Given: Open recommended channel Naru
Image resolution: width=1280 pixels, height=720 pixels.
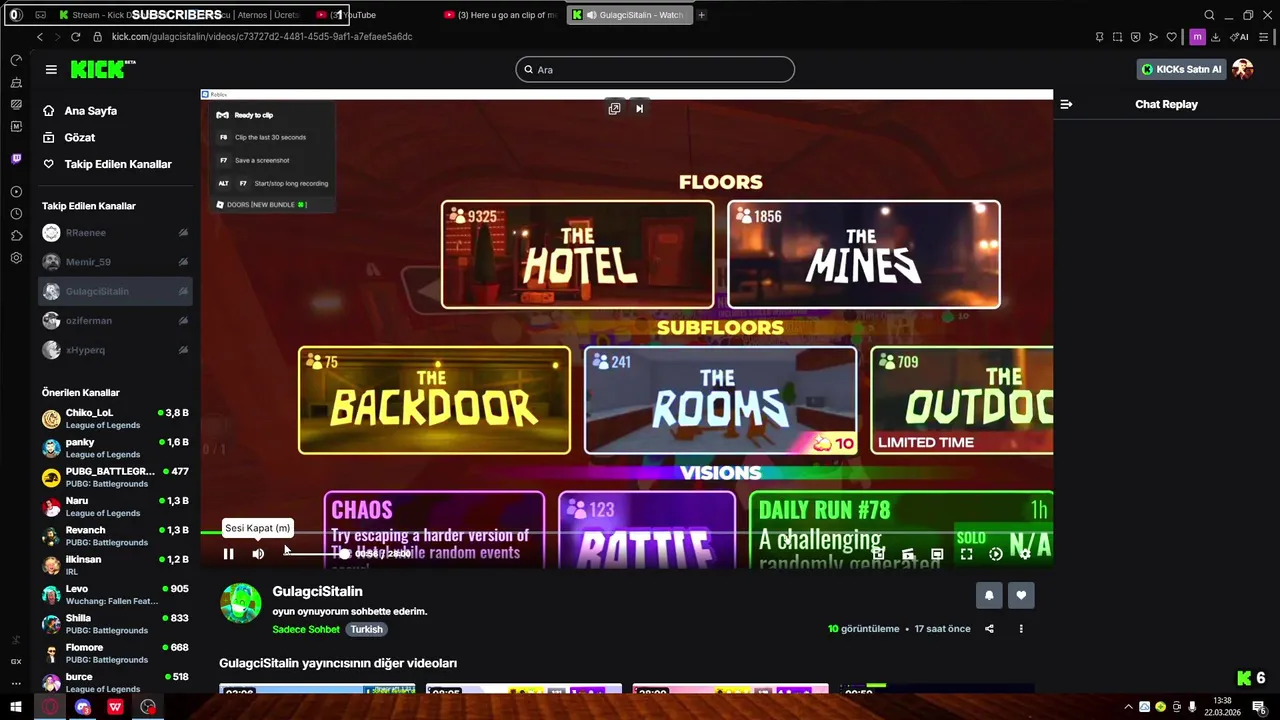Looking at the screenshot, I should [x=115, y=507].
